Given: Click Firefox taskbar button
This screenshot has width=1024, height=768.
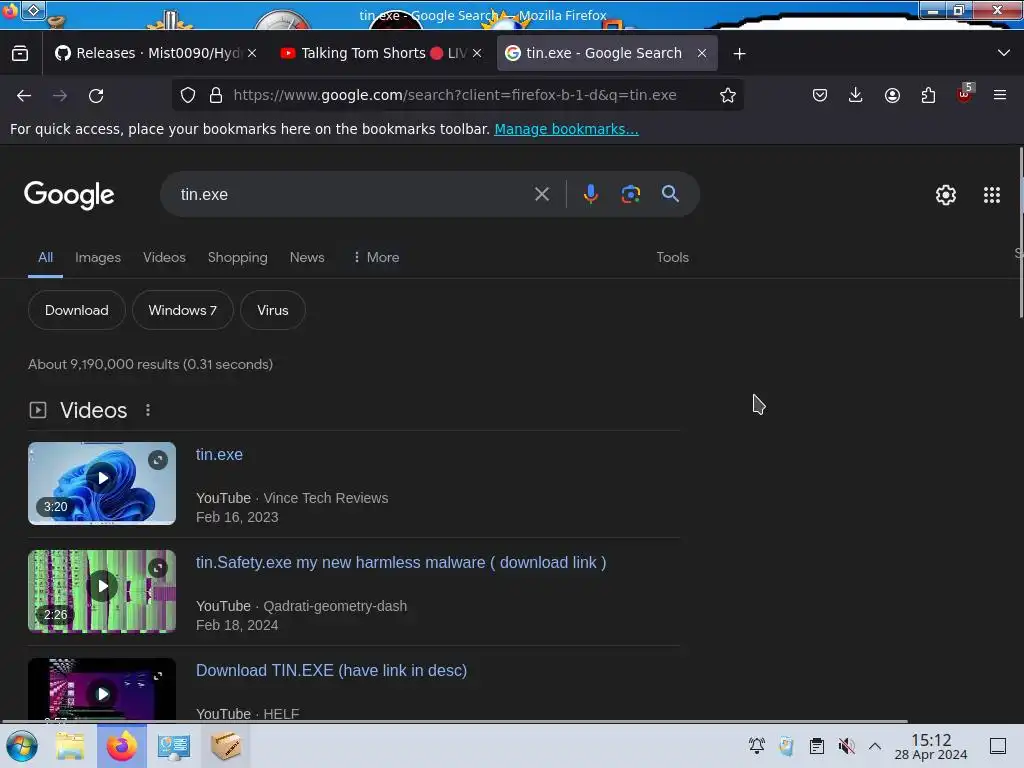Looking at the screenshot, I should 121,746.
